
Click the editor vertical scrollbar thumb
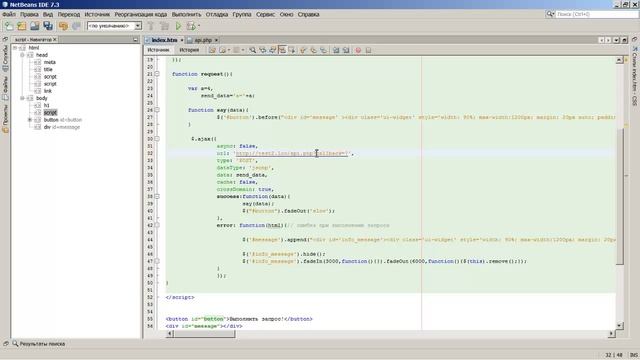pos(620,196)
